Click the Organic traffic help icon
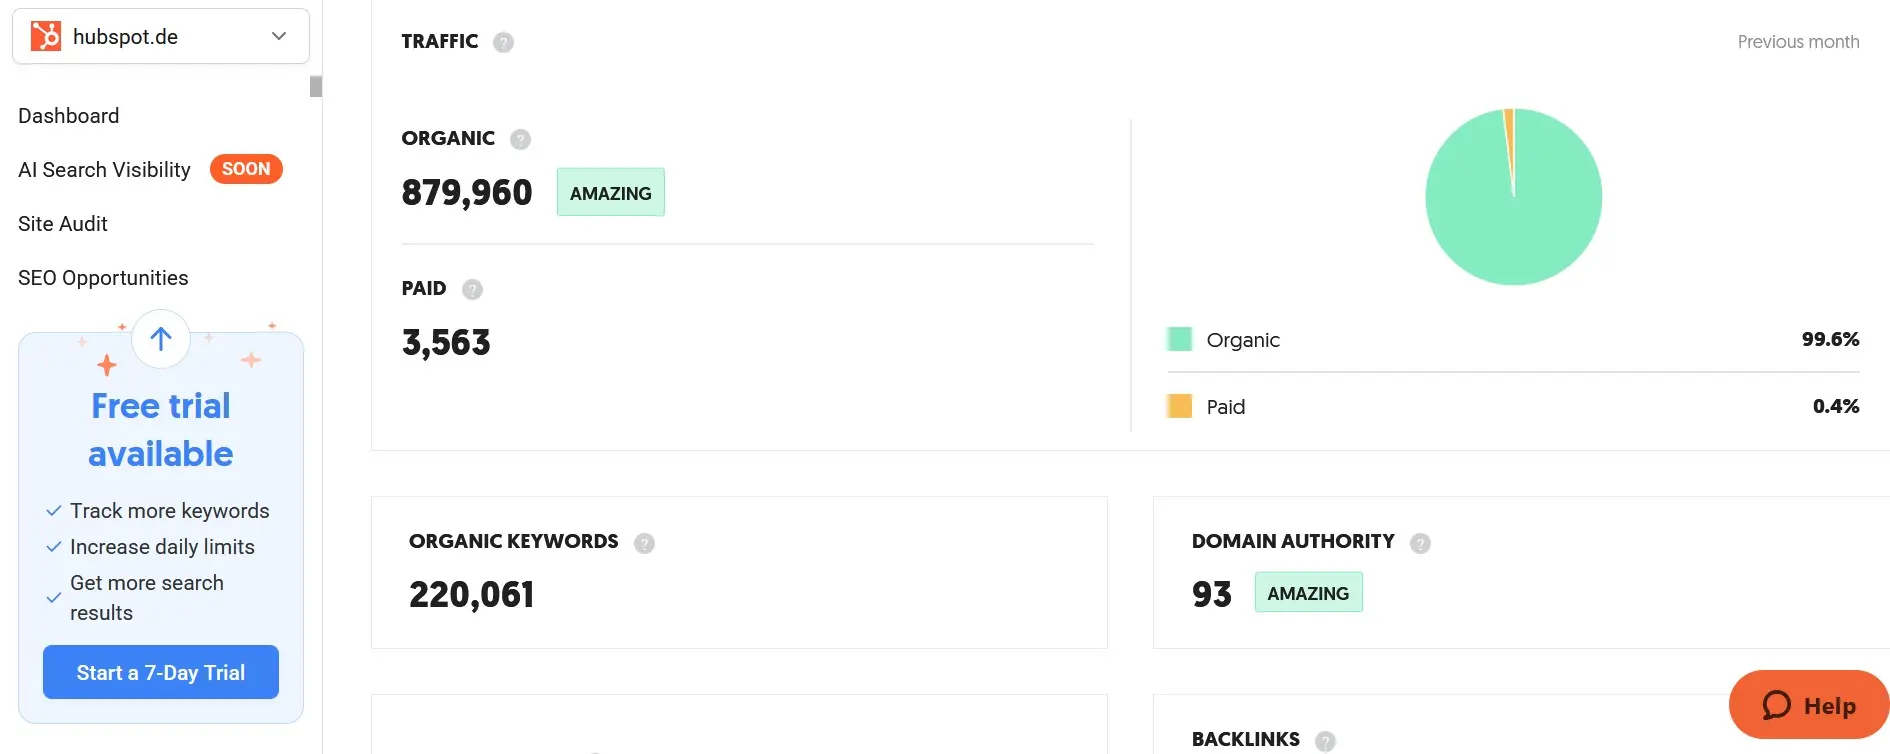Viewport: 1890px width, 754px height. point(520,139)
